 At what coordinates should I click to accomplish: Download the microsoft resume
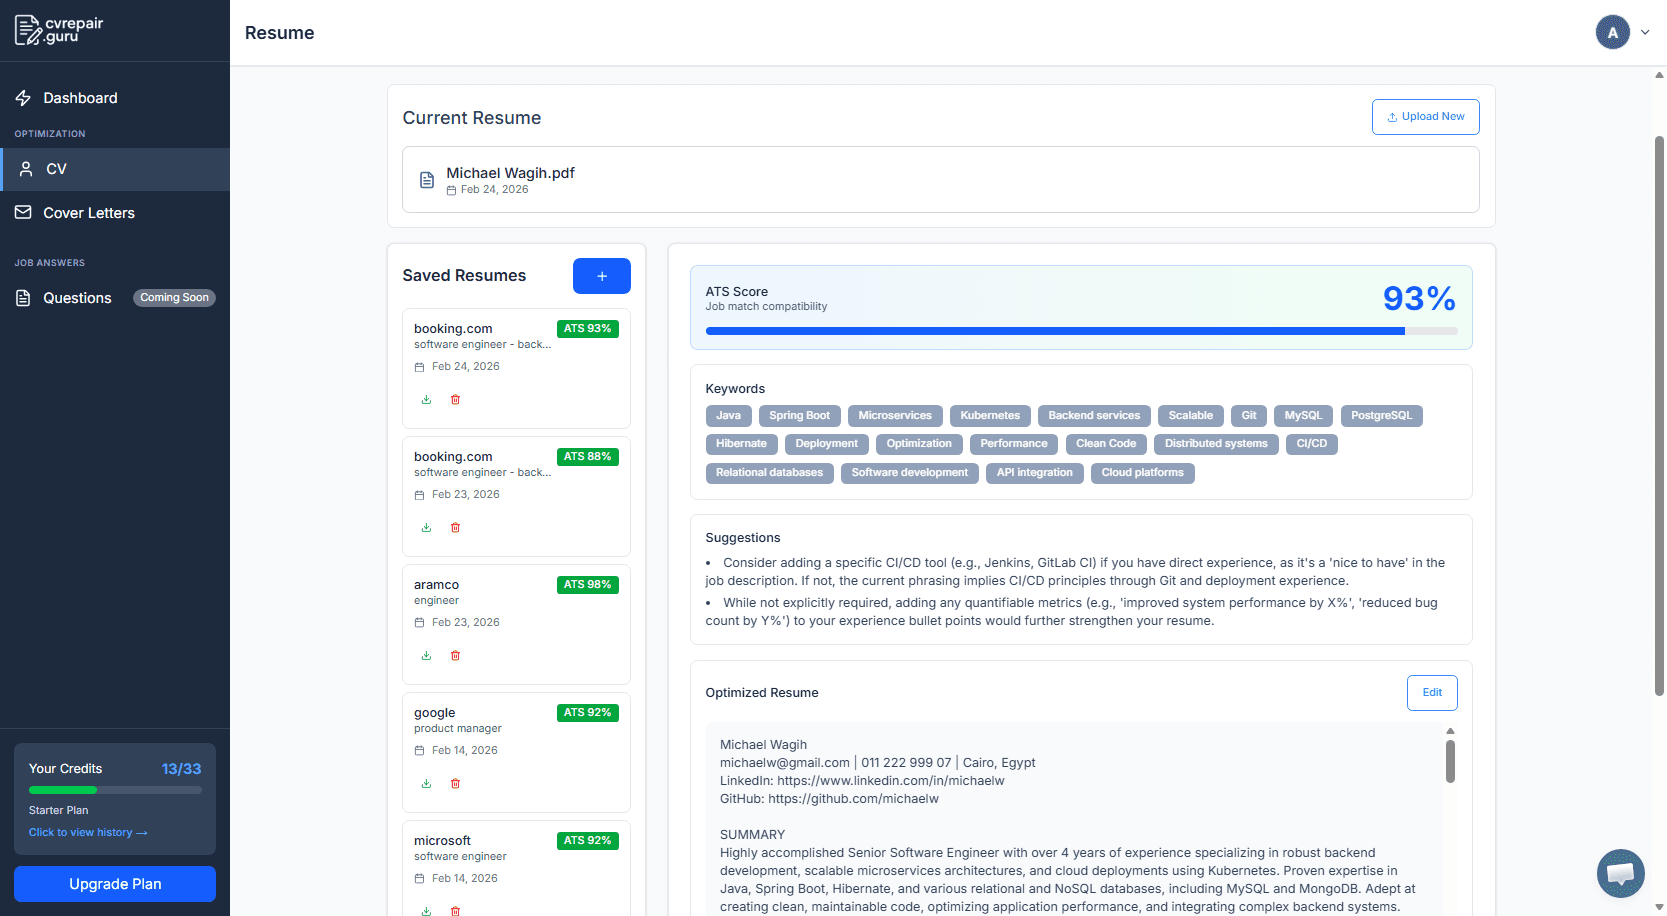tap(425, 910)
